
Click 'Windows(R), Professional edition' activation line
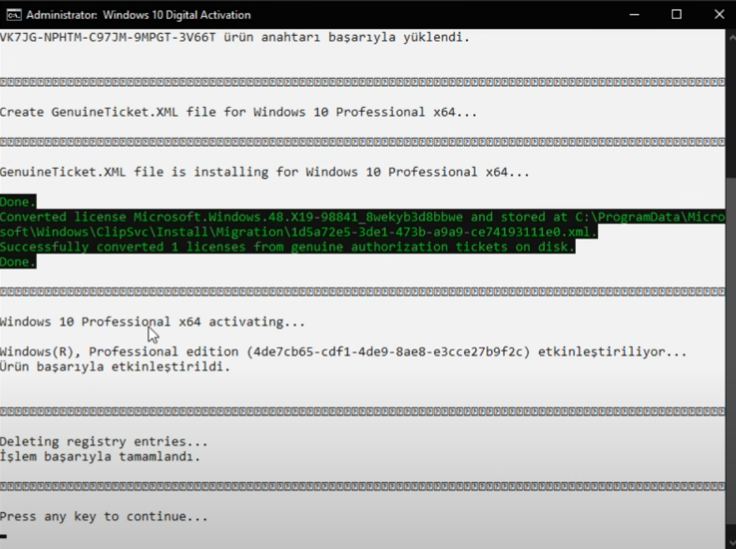click(344, 351)
